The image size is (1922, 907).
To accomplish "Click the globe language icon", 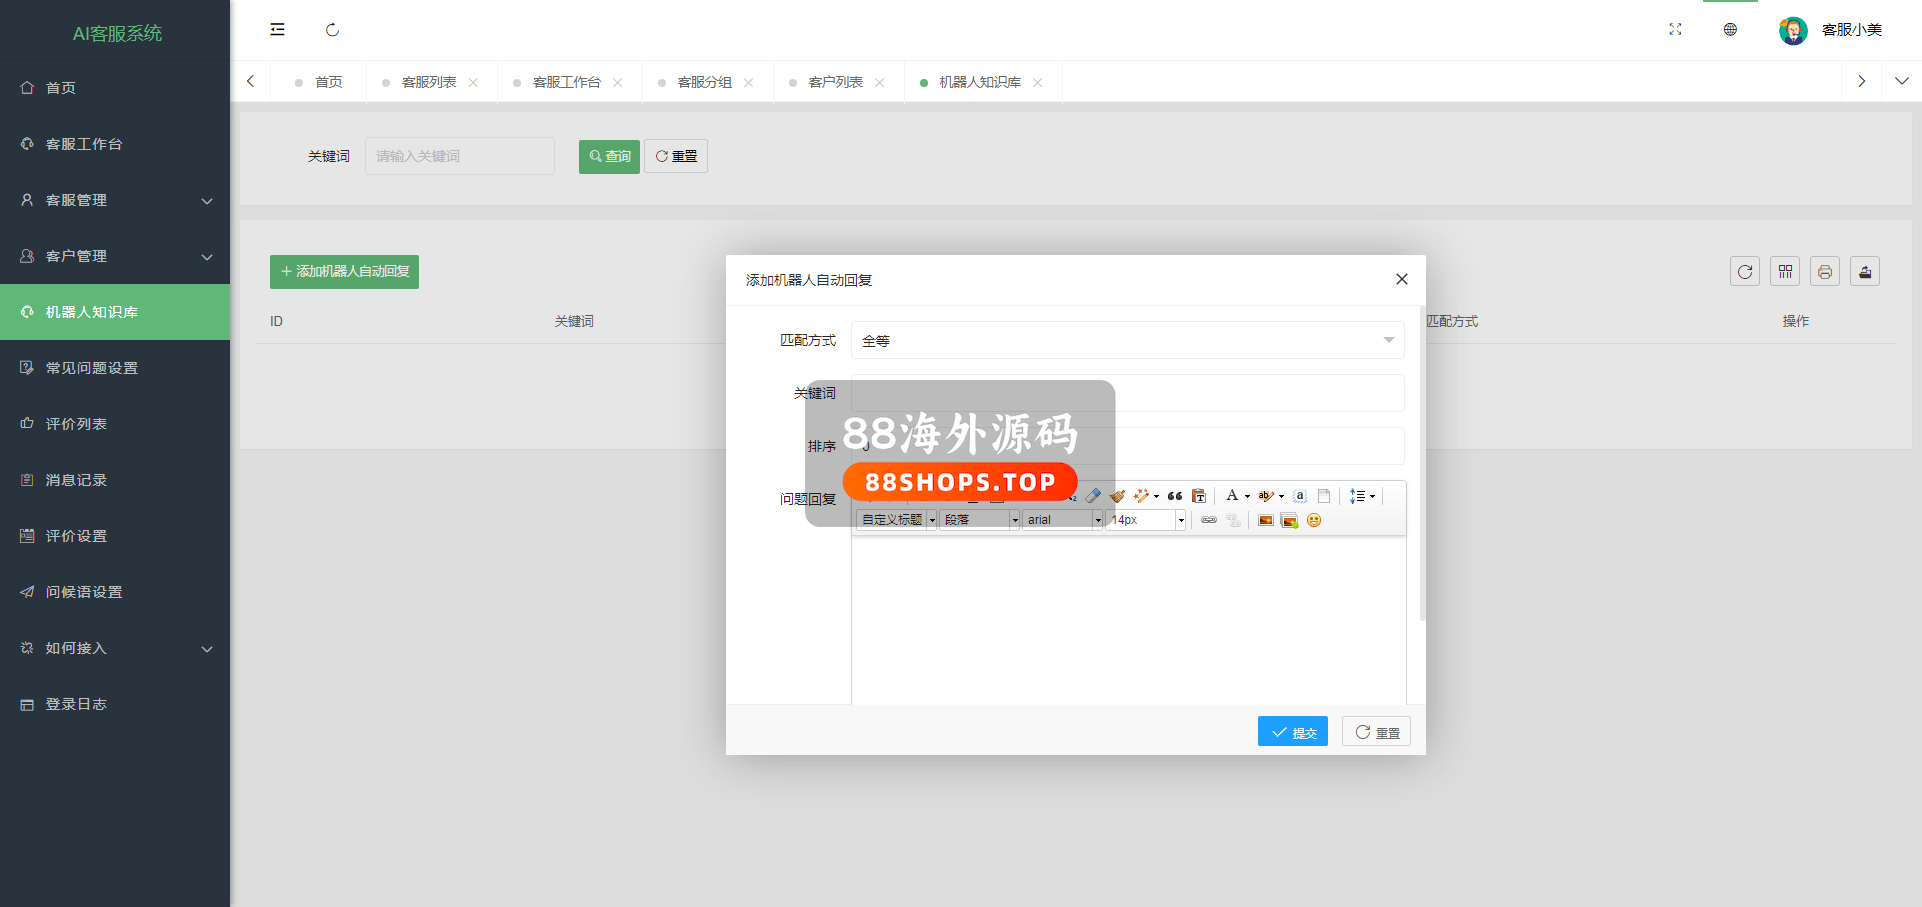I will coord(1730,30).
